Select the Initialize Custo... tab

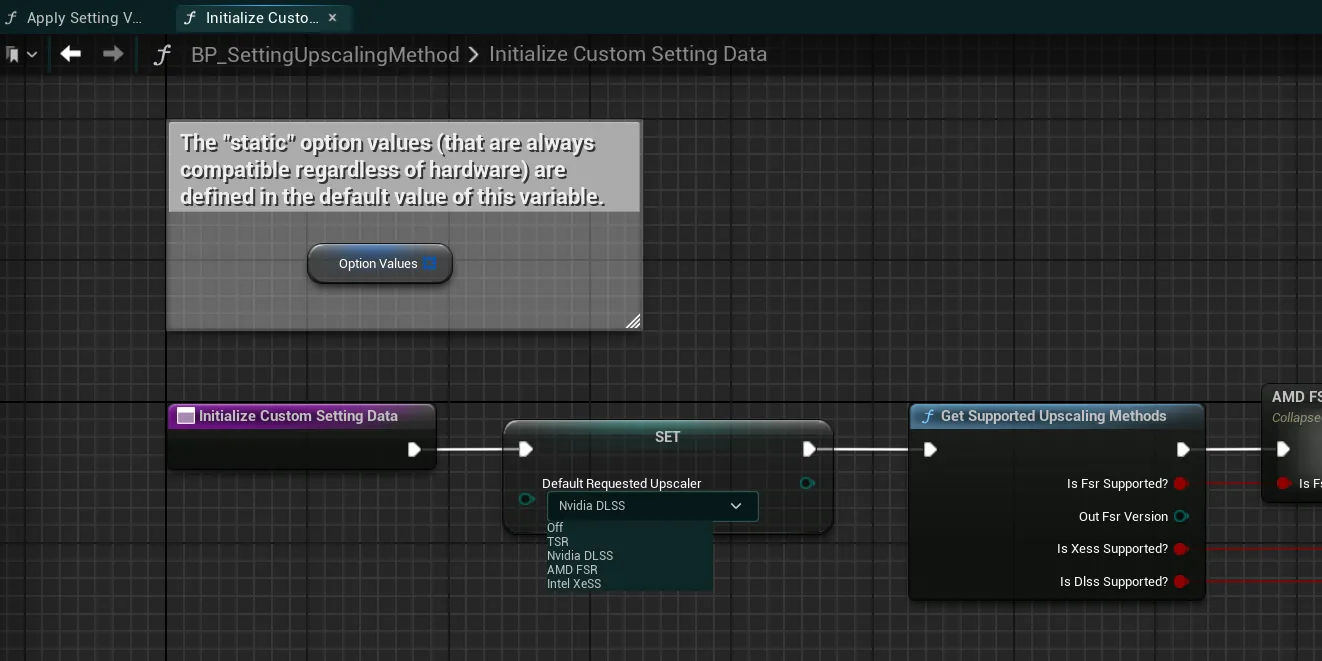[x=262, y=17]
